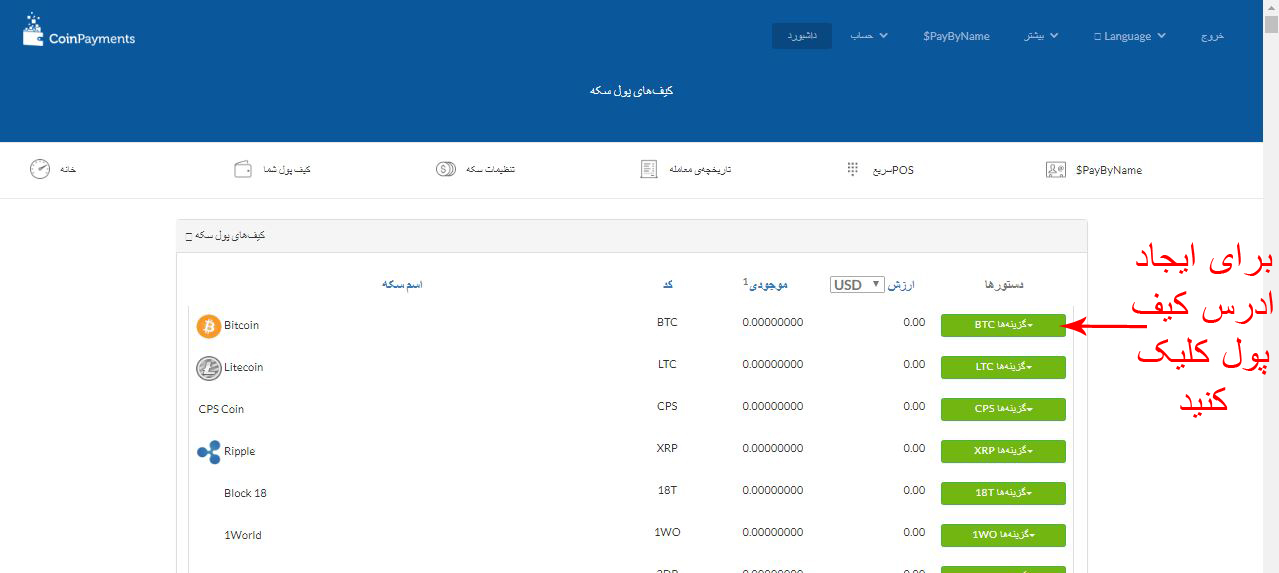
Task: Click خروج logout link
Action: 1212,36
